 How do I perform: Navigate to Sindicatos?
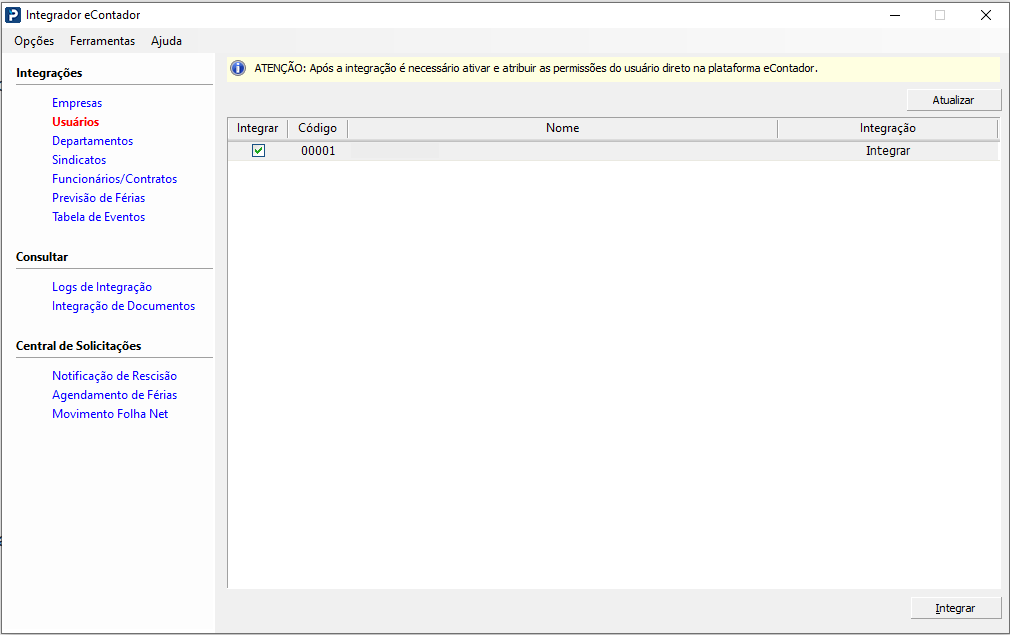pyautogui.click(x=79, y=160)
